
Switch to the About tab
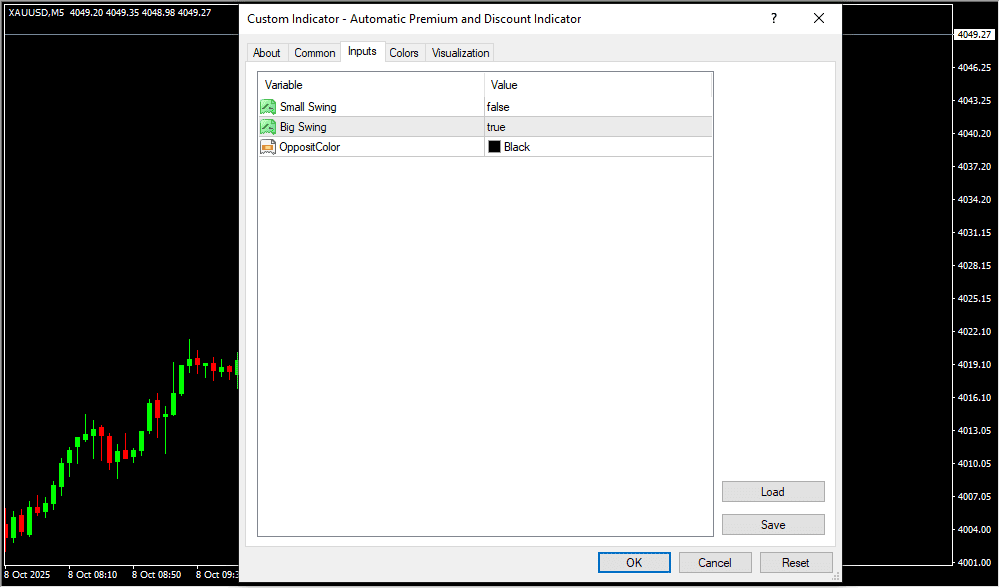(x=267, y=53)
